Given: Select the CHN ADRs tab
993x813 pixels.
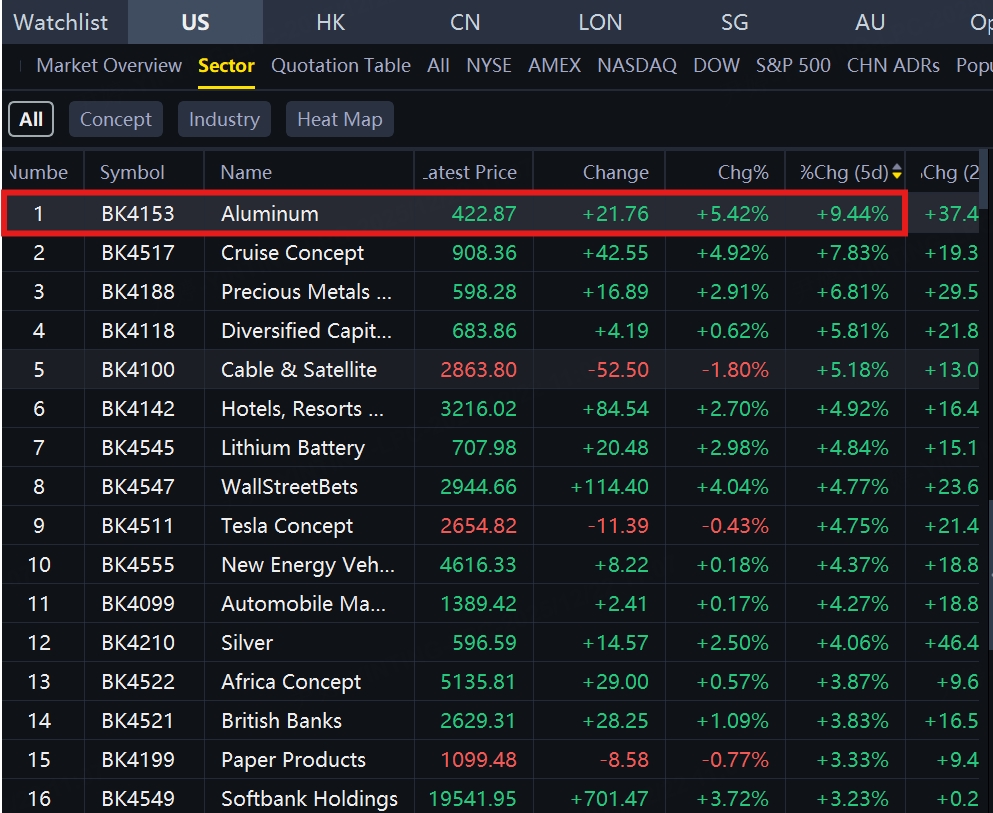Looking at the screenshot, I should click(893, 66).
